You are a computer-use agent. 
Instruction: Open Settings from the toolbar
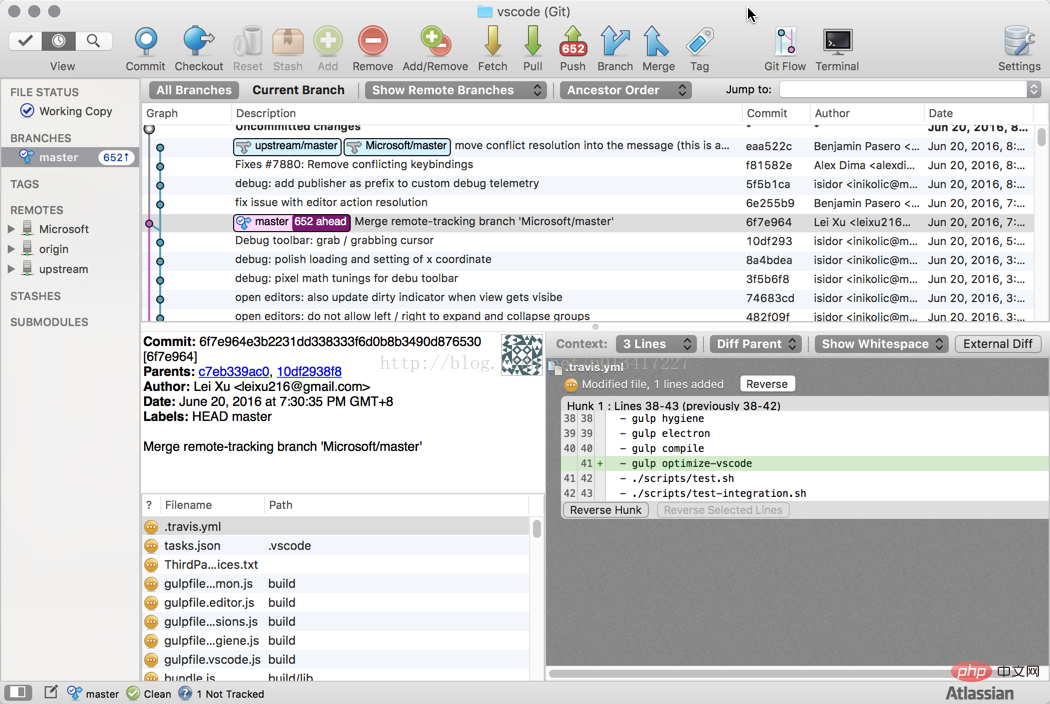pos(1019,41)
